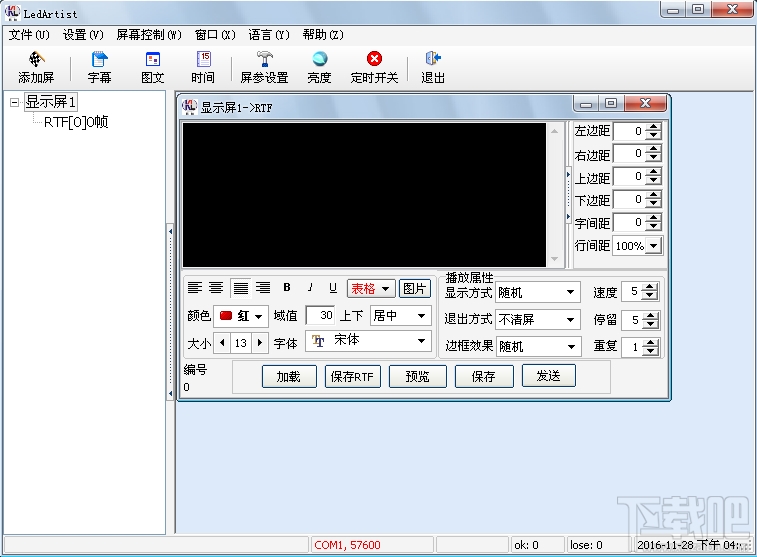Open Screen Parameter Settings (屏参设置)
Image resolution: width=757 pixels, height=557 pixels.
click(x=264, y=68)
